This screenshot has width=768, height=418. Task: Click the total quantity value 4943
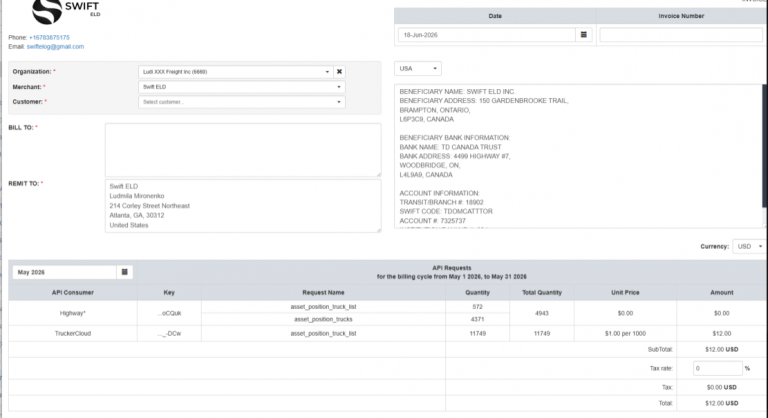coord(542,313)
